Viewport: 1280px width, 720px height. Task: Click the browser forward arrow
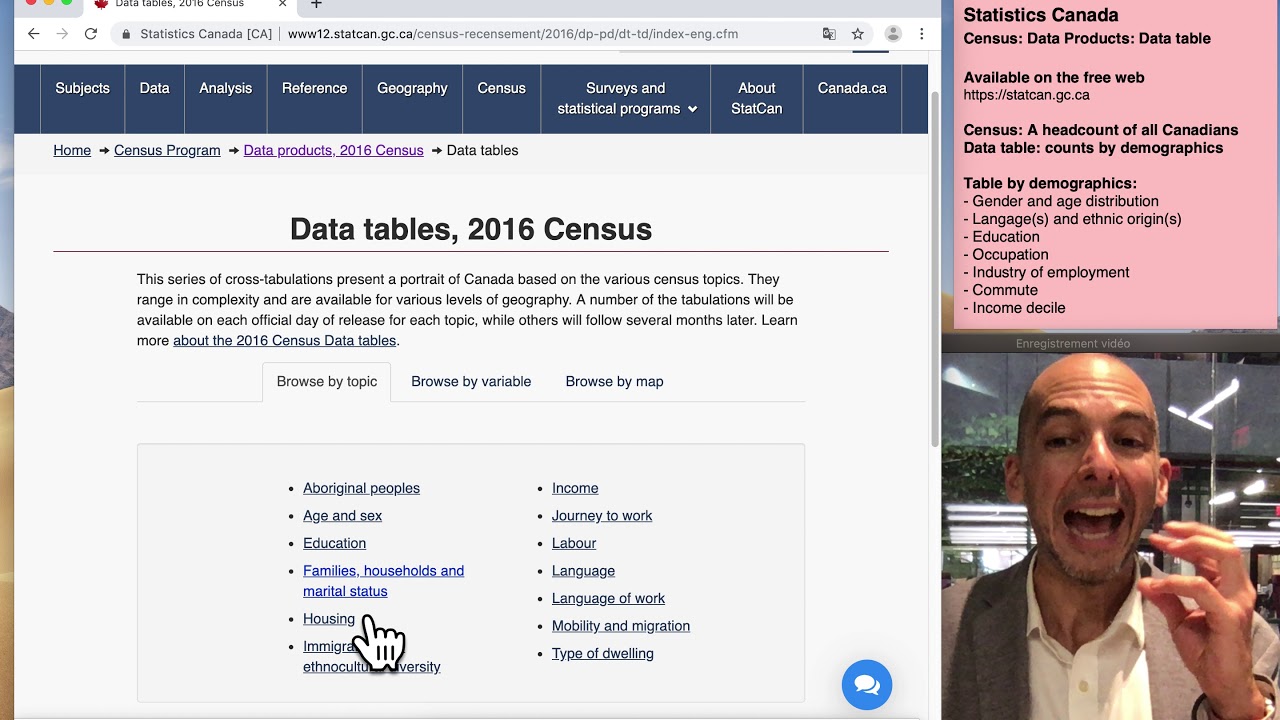tap(62, 34)
